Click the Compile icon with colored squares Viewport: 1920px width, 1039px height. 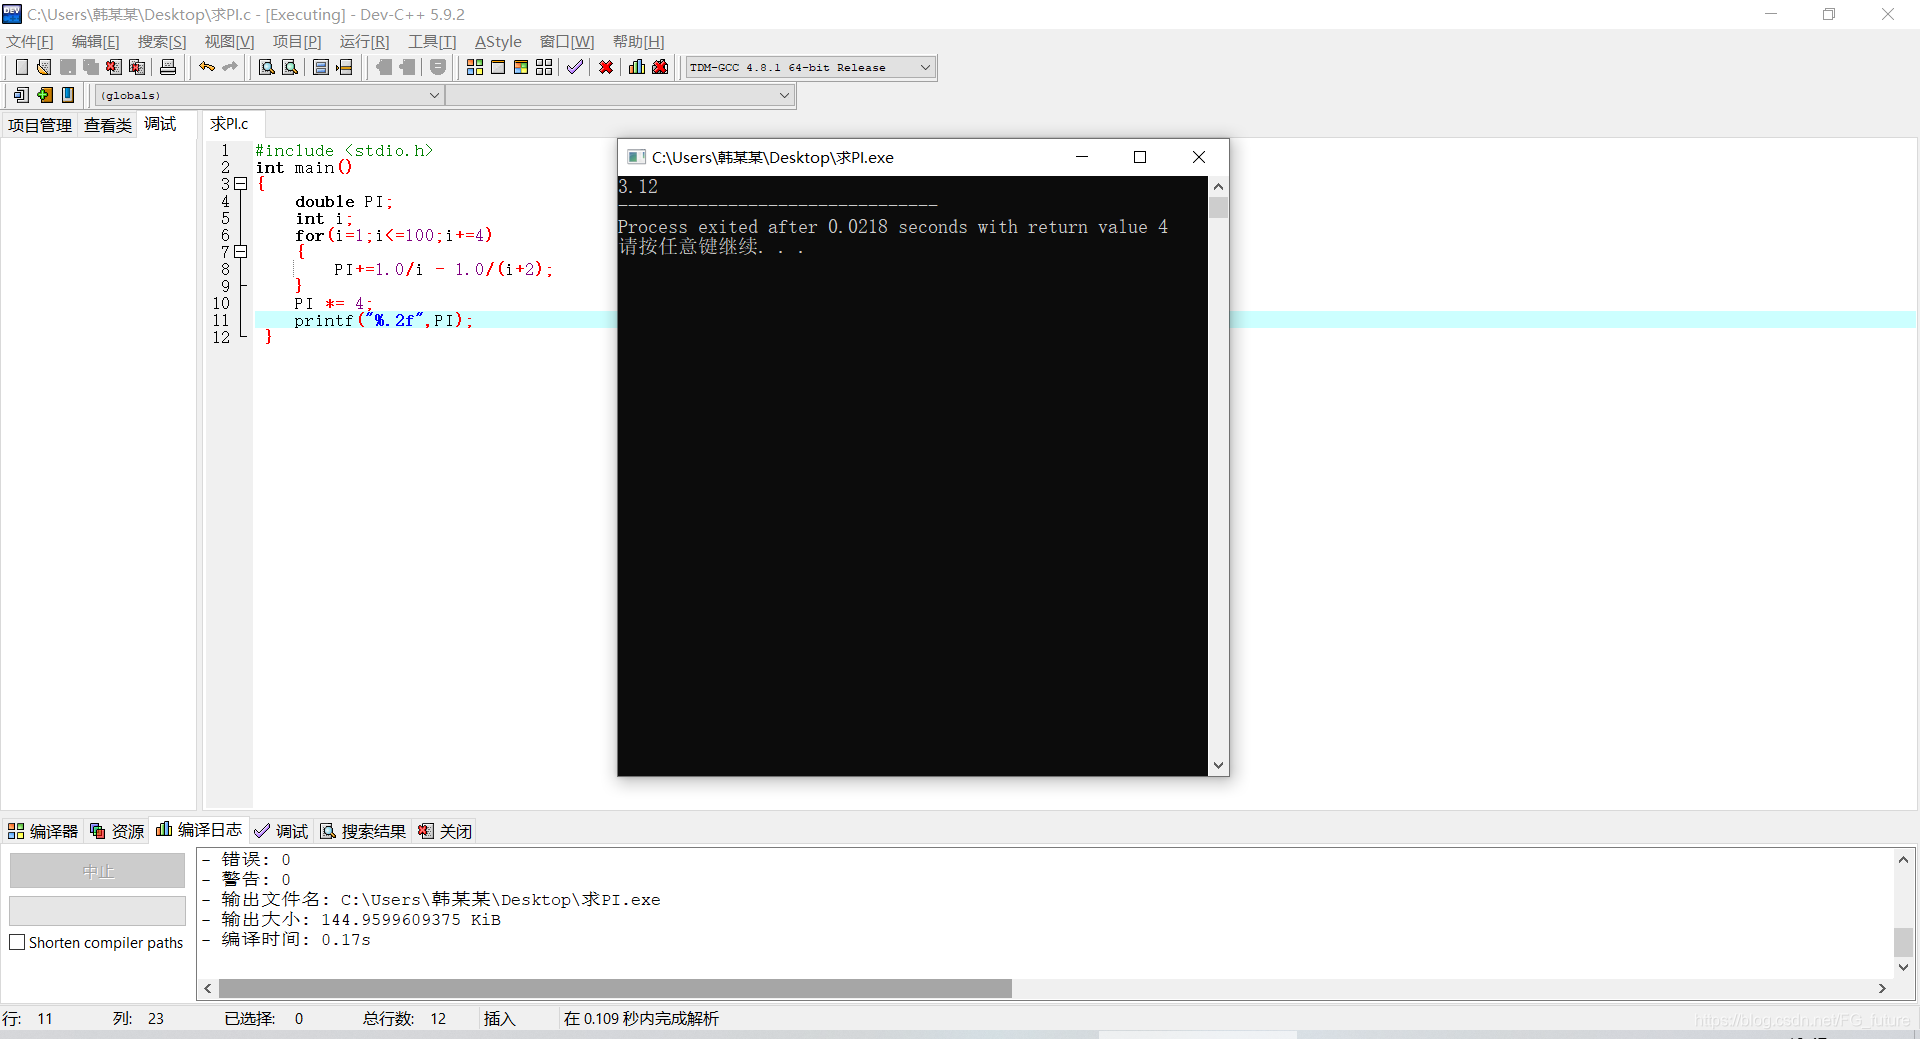[475, 67]
